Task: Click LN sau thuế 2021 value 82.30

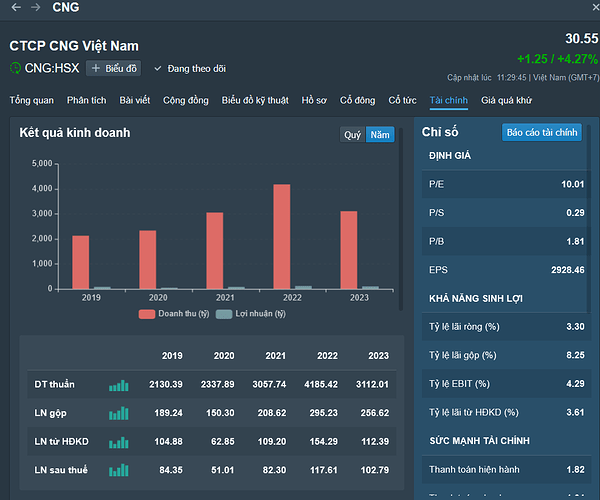Action: coord(274,470)
